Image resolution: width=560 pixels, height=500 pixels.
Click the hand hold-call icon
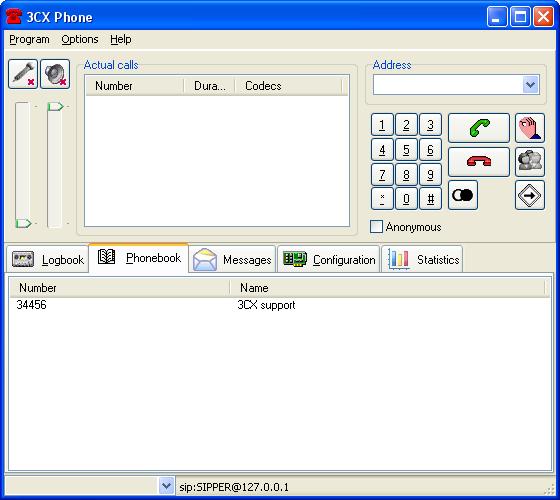(x=530, y=128)
